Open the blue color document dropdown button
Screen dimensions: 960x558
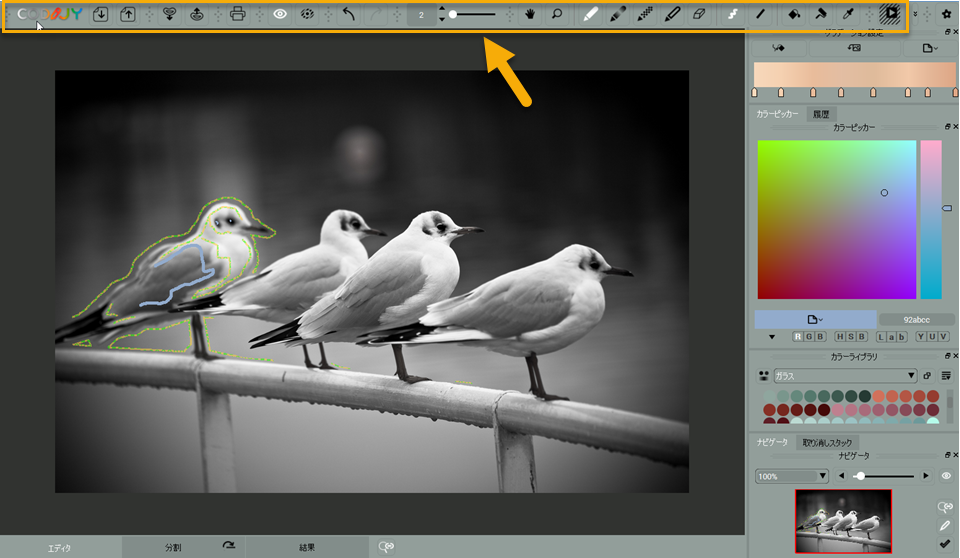[815, 319]
